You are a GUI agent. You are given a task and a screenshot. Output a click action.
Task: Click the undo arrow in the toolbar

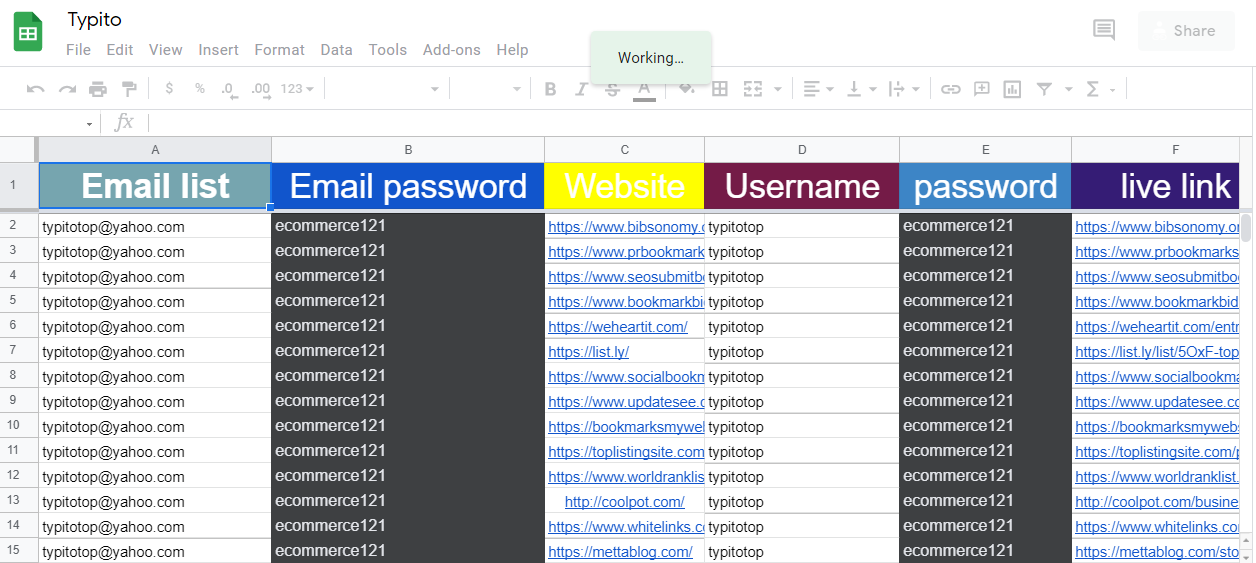point(36,89)
